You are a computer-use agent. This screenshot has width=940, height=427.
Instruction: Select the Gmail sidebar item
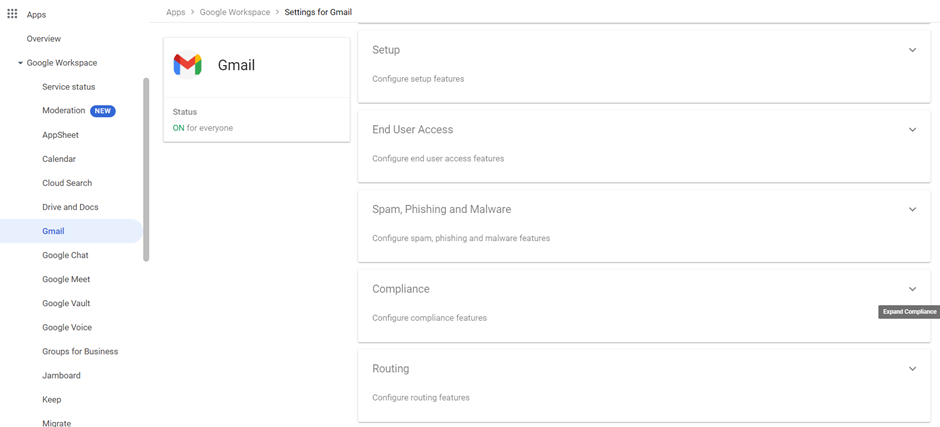pyautogui.click(x=71, y=231)
